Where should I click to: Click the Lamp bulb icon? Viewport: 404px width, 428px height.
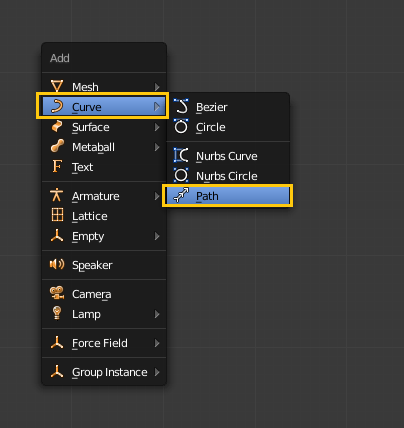[57, 313]
